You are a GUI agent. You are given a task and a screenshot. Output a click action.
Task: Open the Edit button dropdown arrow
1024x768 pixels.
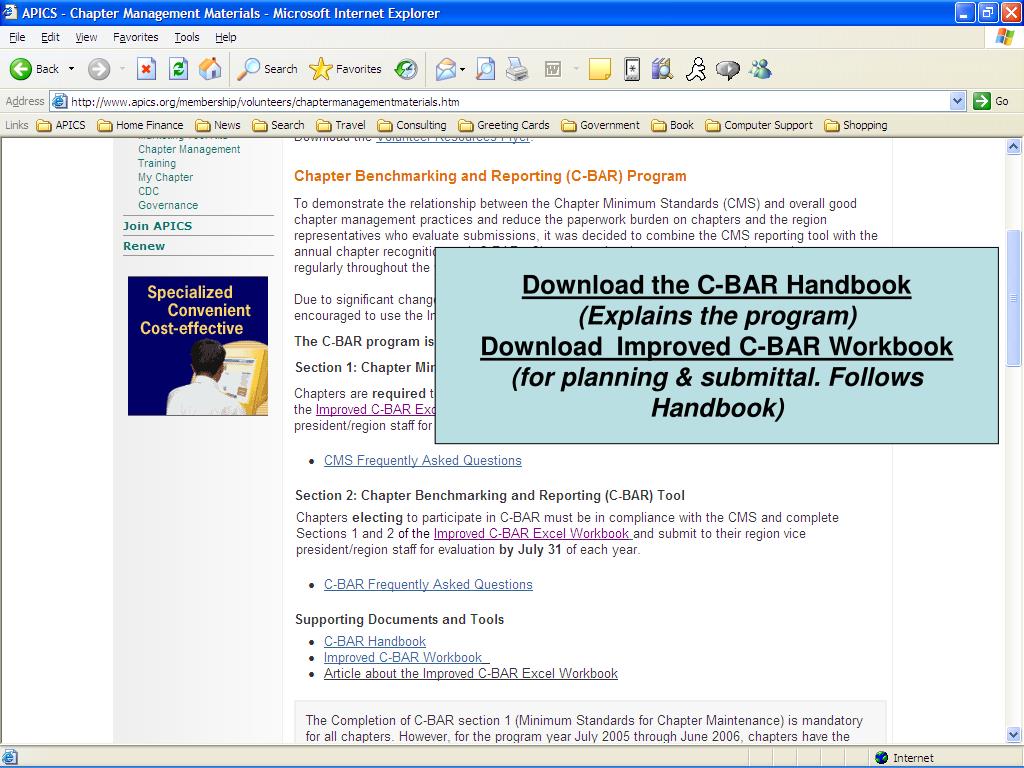click(x=576, y=69)
